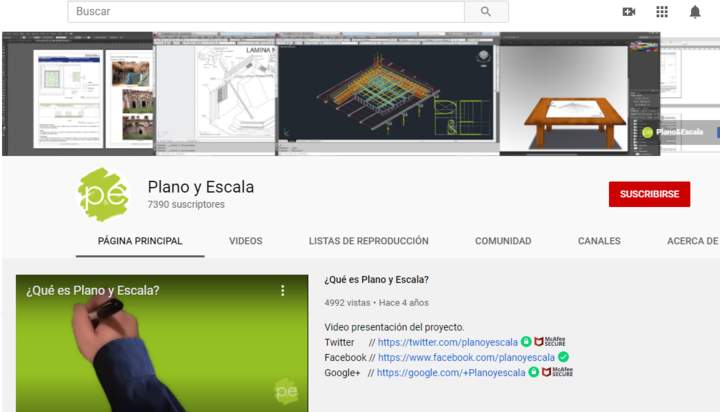Image resolution: width=720 pixels, height=412 pixels.
Task: Open the create video camera icon
Action: [629, 12]
